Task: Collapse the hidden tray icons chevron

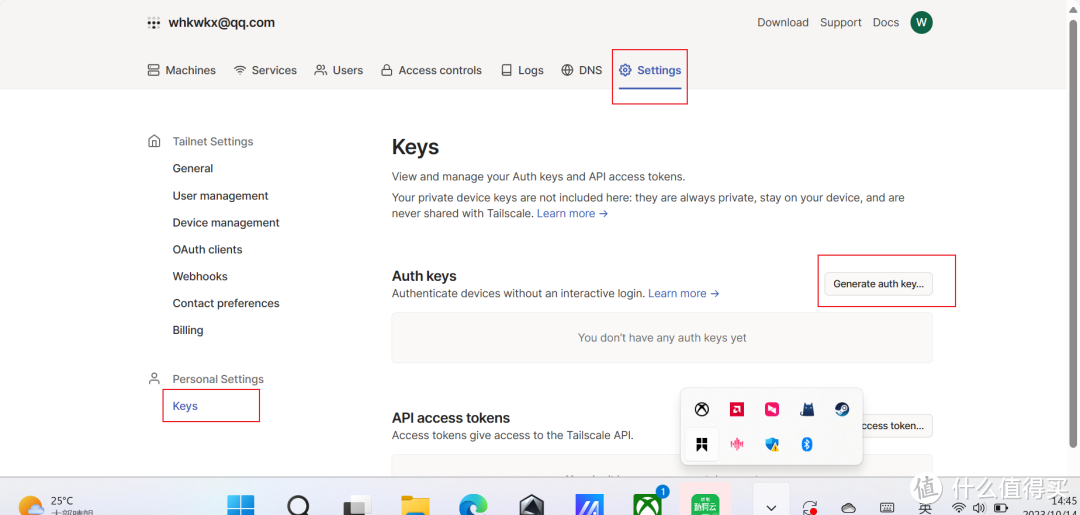Action: [x=770, y=505]
